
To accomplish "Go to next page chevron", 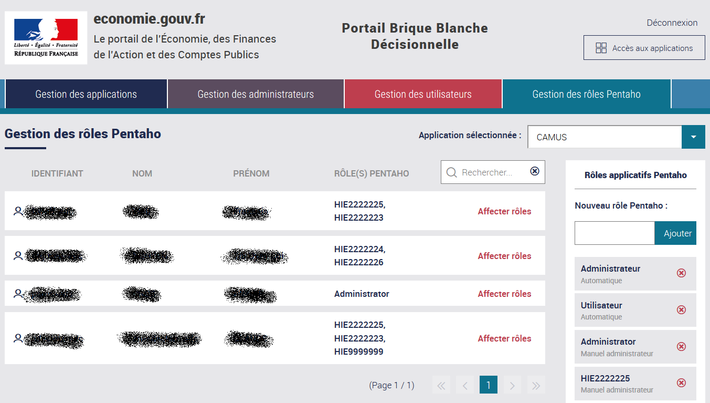I will 512,385.
